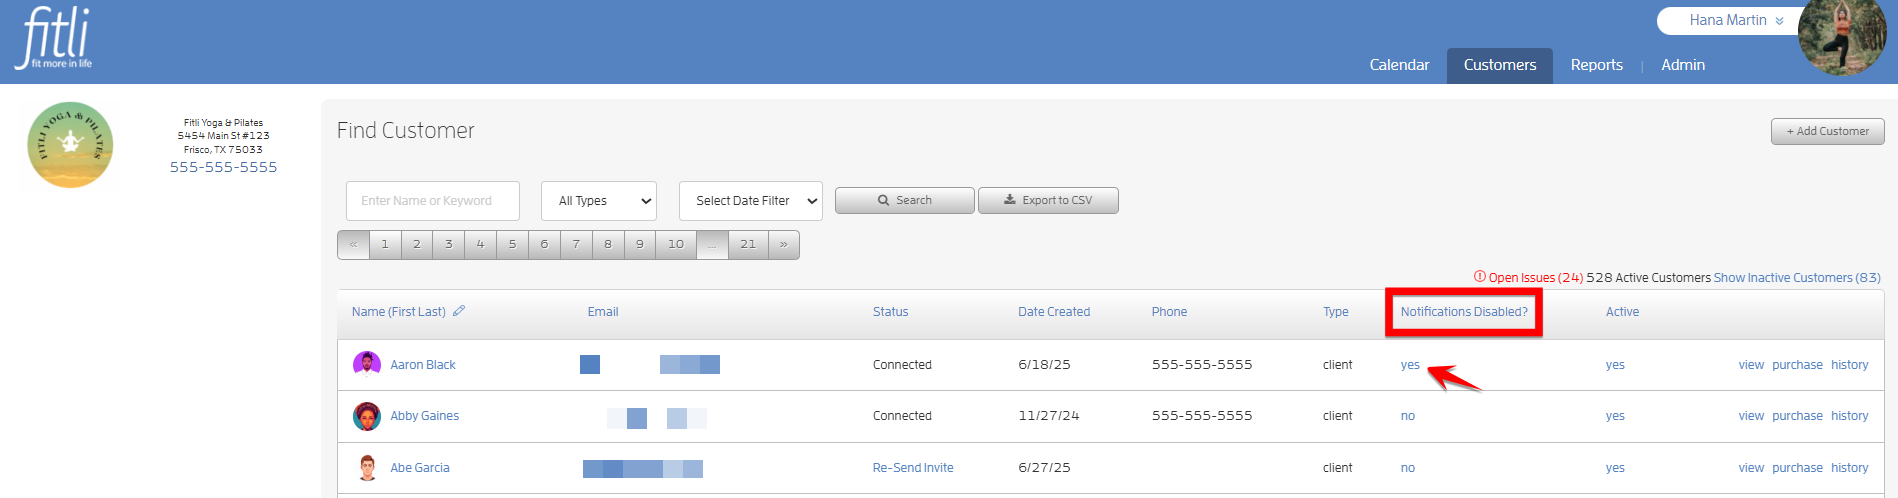1898x498 pixels.
Task: Go to page 4
Action: [x=481, y=244]
